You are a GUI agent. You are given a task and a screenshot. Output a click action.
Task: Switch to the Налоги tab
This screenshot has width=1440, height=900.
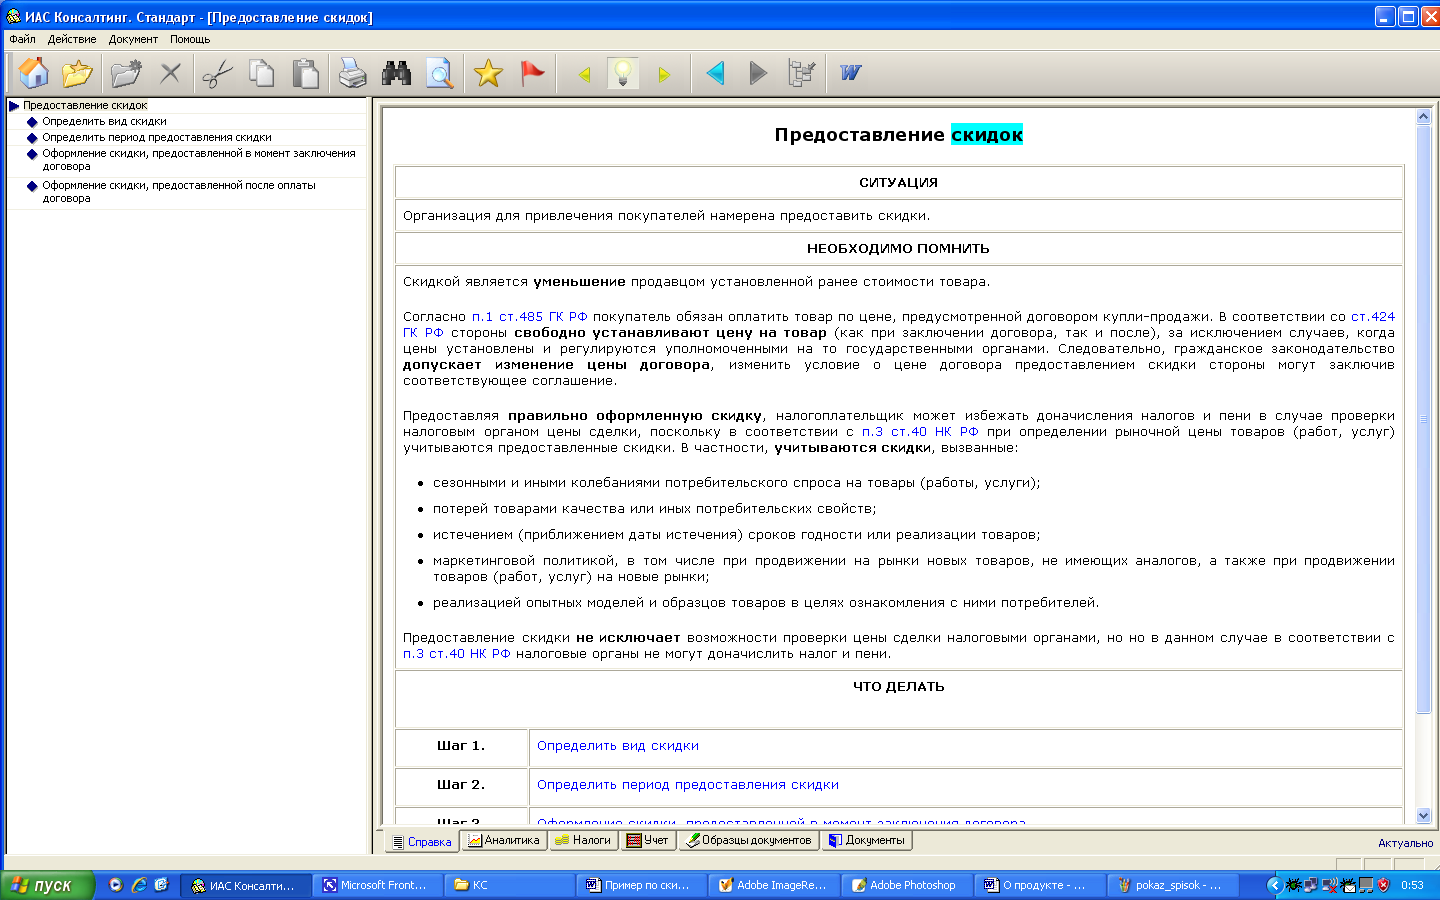pos(583,840)
